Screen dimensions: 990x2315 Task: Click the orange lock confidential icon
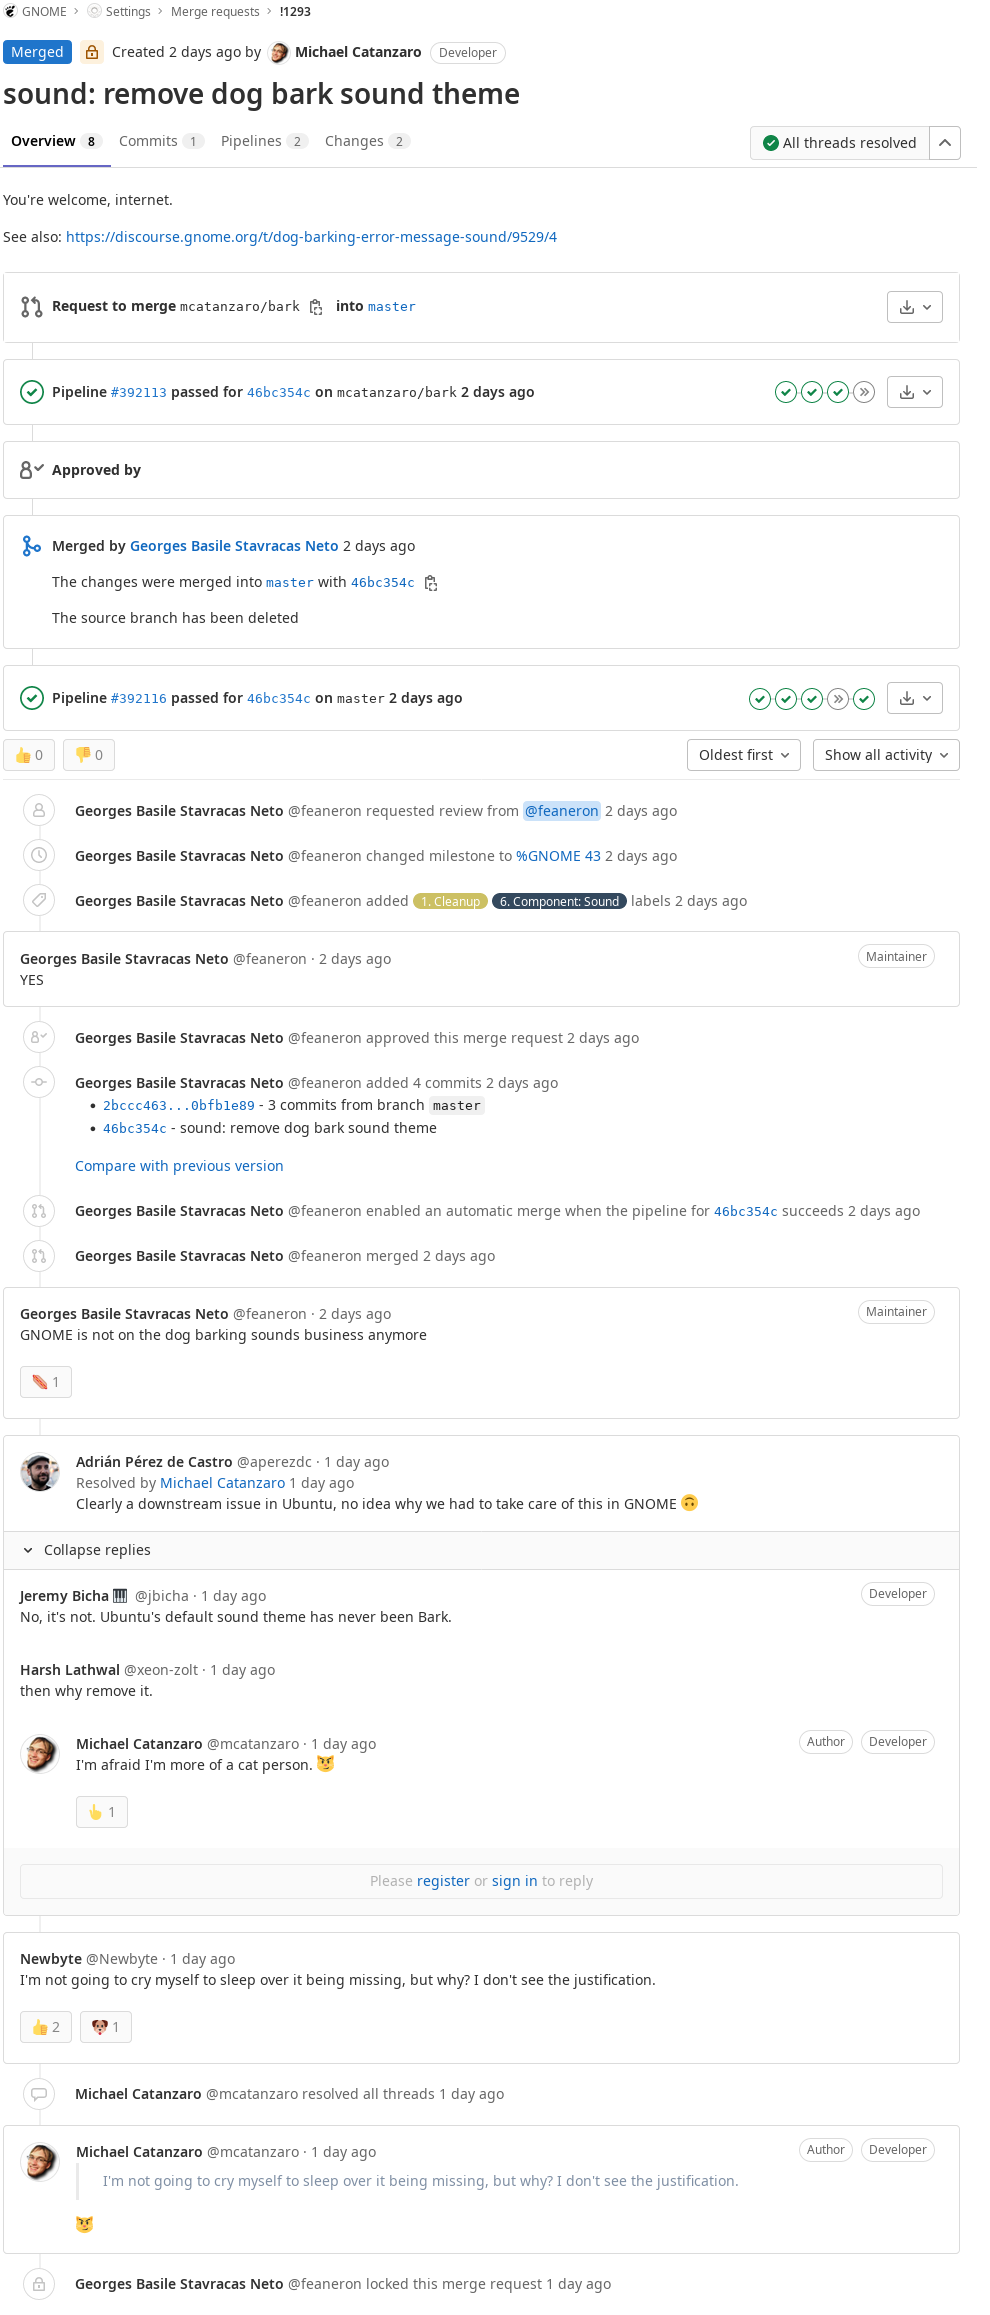(92, 52)
